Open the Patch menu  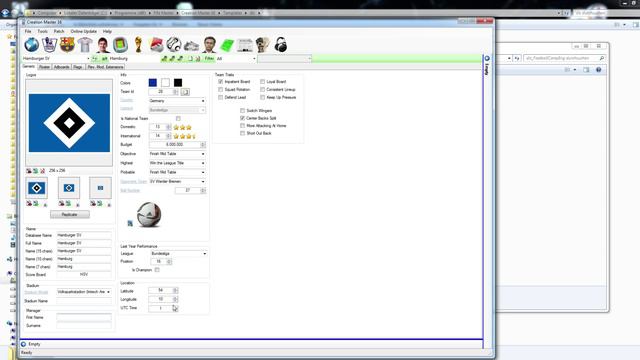click(59, 31)
